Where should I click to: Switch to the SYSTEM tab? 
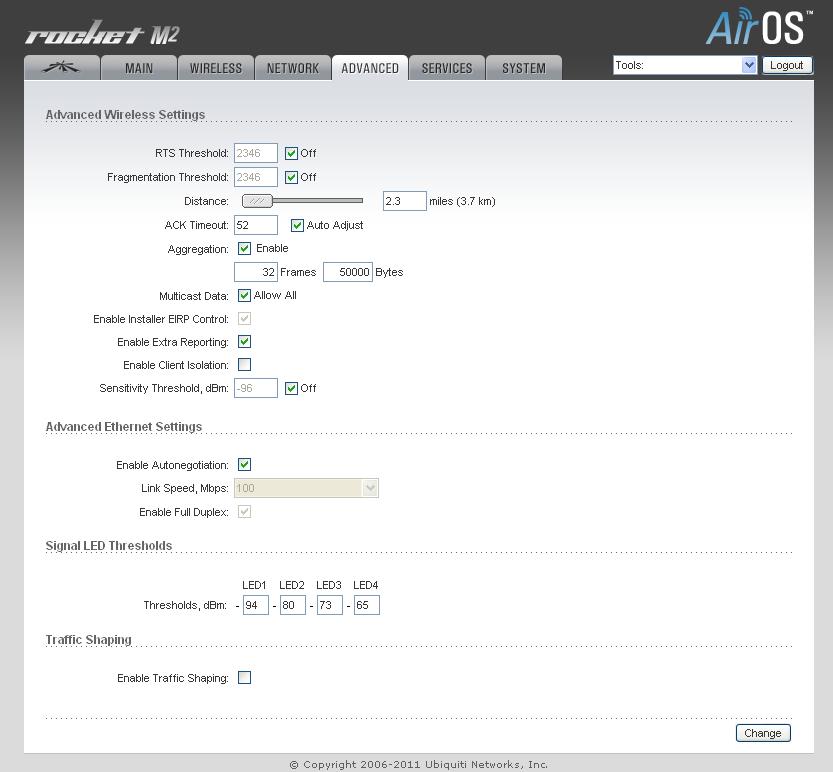(524, 68)
